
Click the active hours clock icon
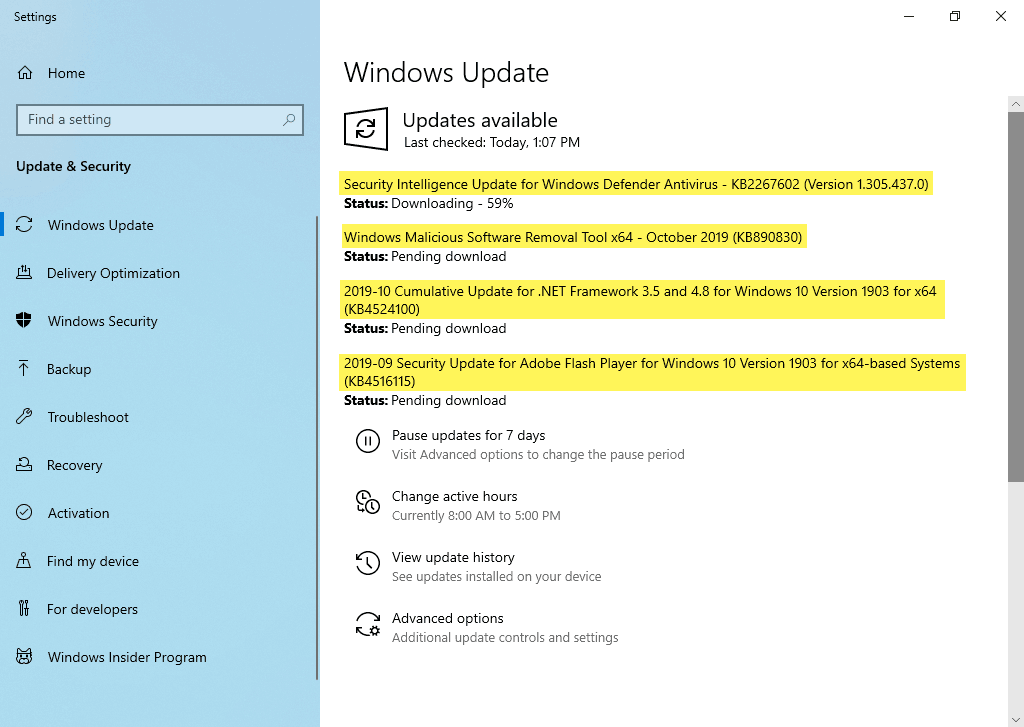368,502
